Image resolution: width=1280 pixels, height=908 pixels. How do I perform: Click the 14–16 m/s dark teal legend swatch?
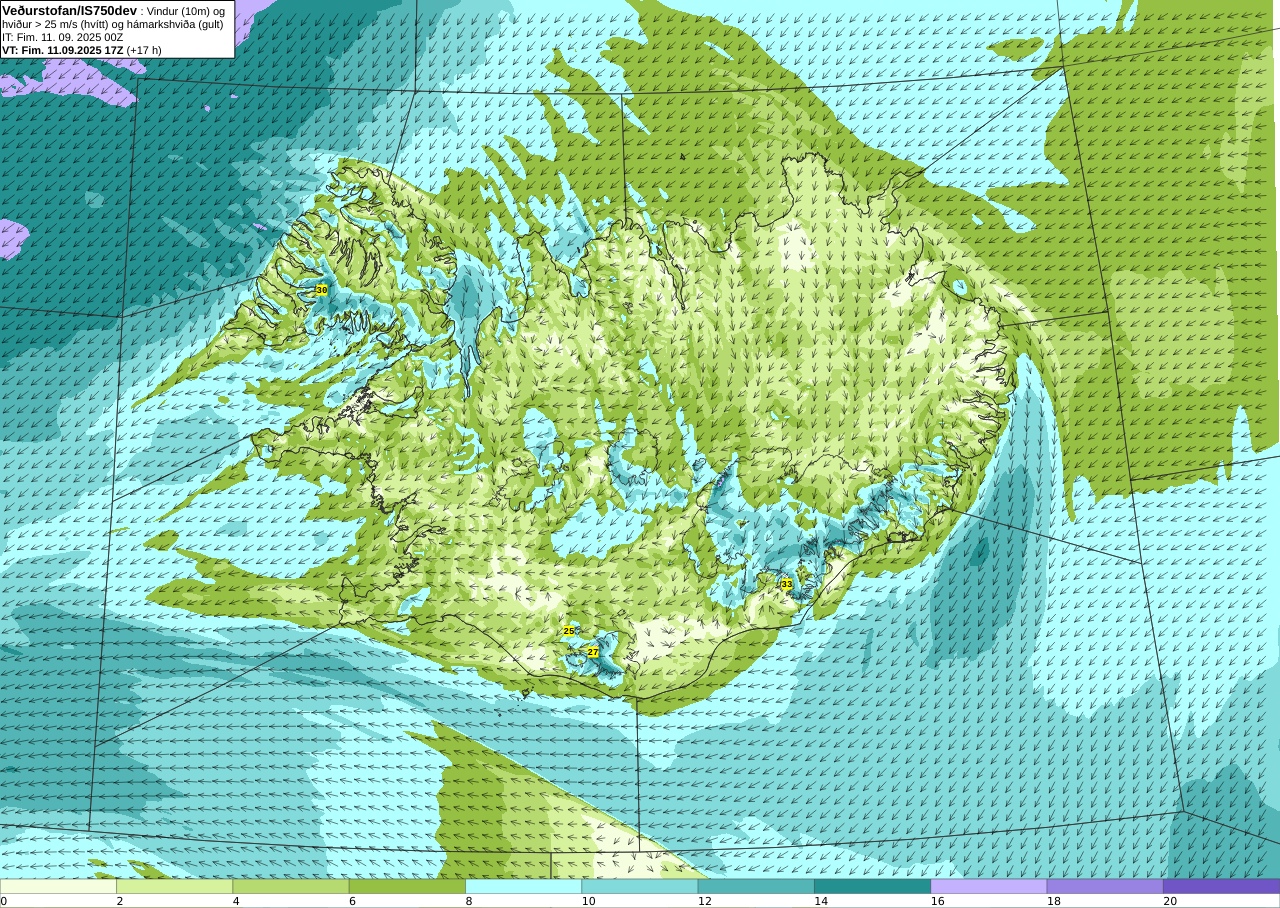pyautogui.click(x=872, y=886)
